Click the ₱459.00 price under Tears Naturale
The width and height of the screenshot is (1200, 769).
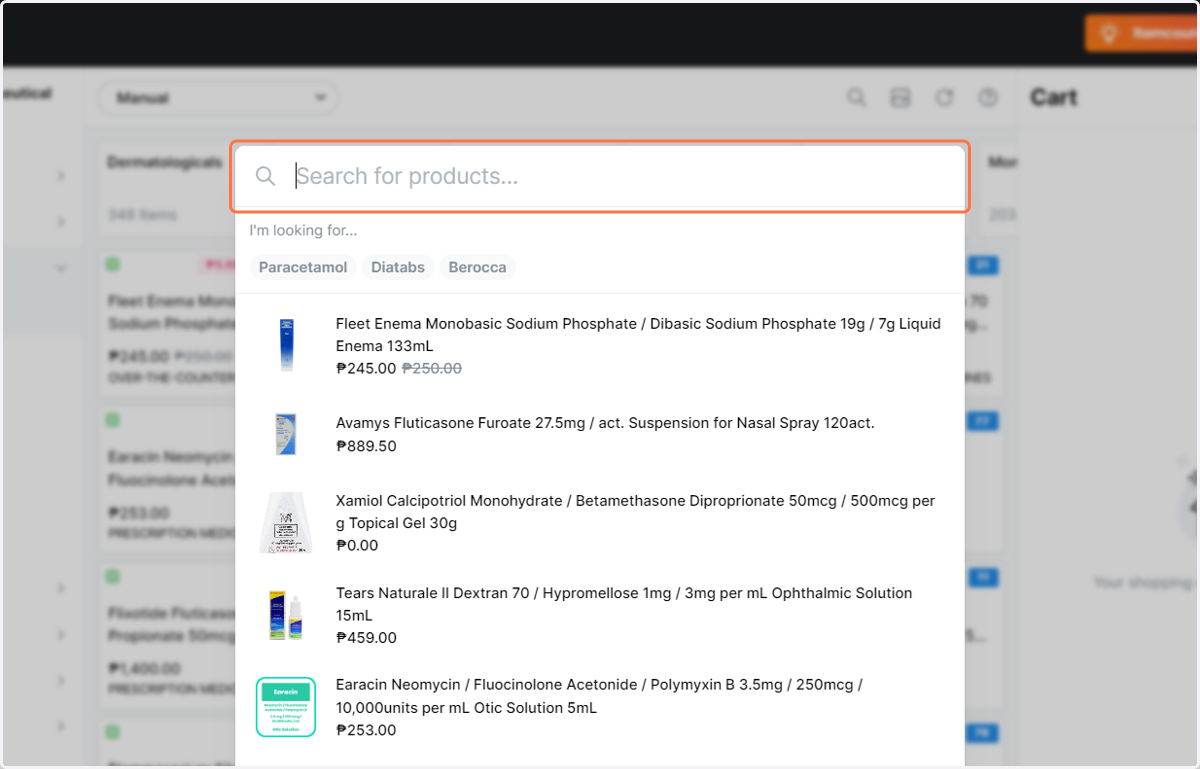coord(366,638)
